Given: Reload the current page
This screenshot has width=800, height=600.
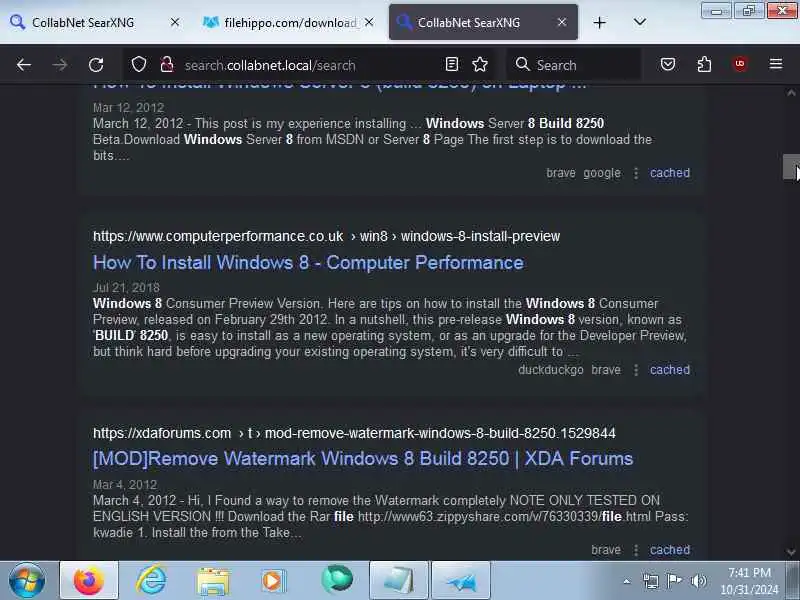Looking at the screenshot, I should point(96,65).
